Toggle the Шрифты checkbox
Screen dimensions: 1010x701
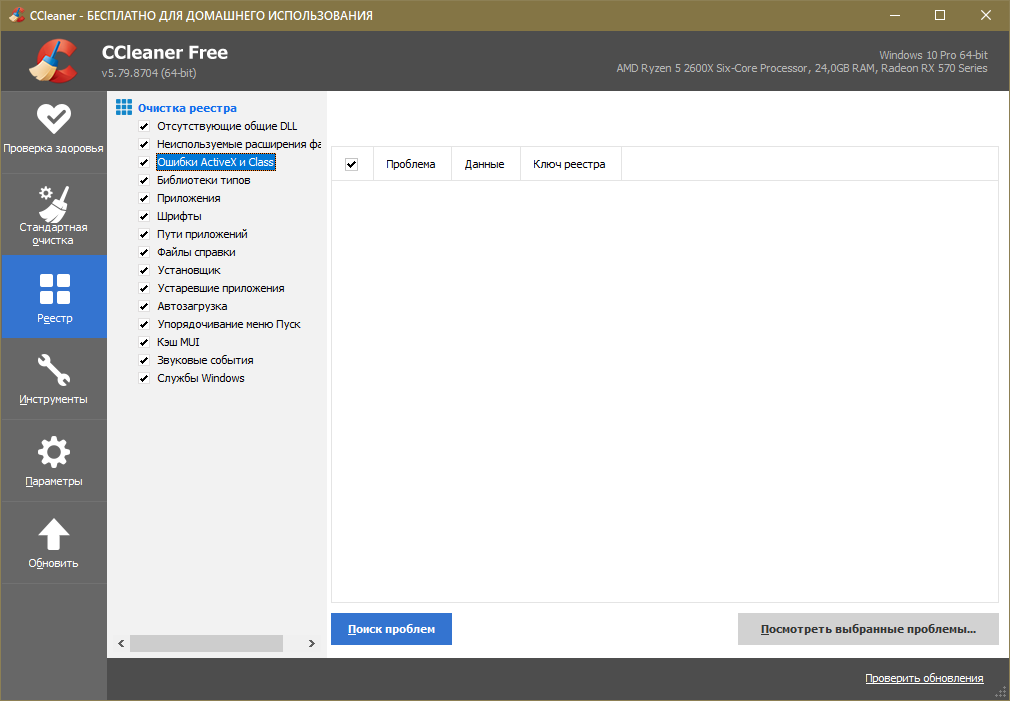[x=144, y=217]
